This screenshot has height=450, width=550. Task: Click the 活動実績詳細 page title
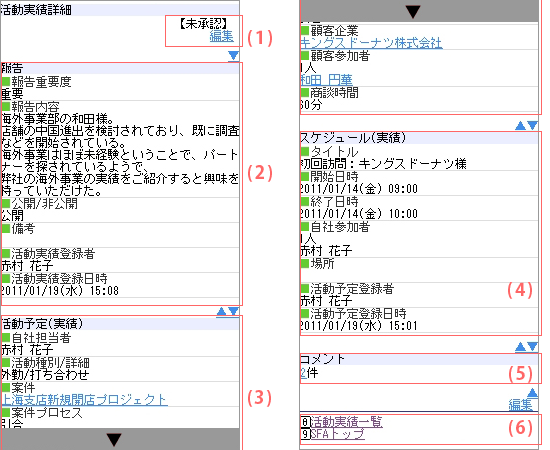pos(36,10)
